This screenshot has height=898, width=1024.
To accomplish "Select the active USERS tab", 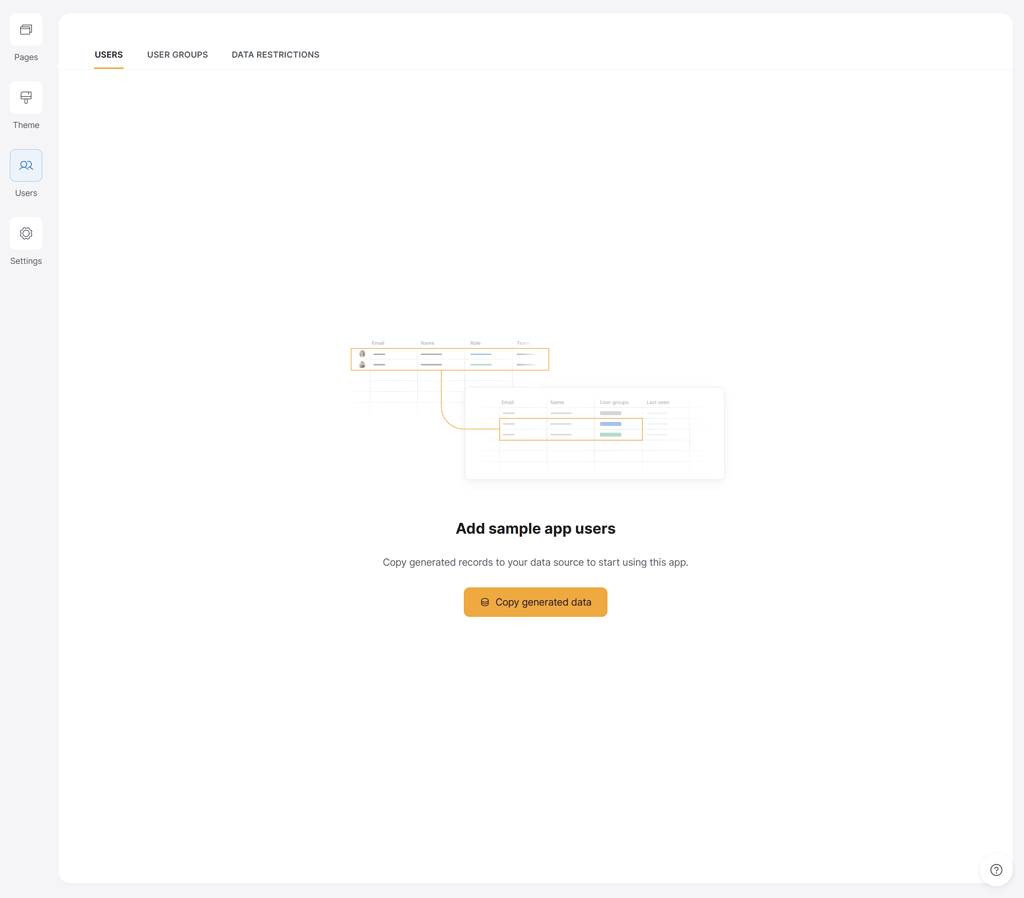I will (108, 55).
